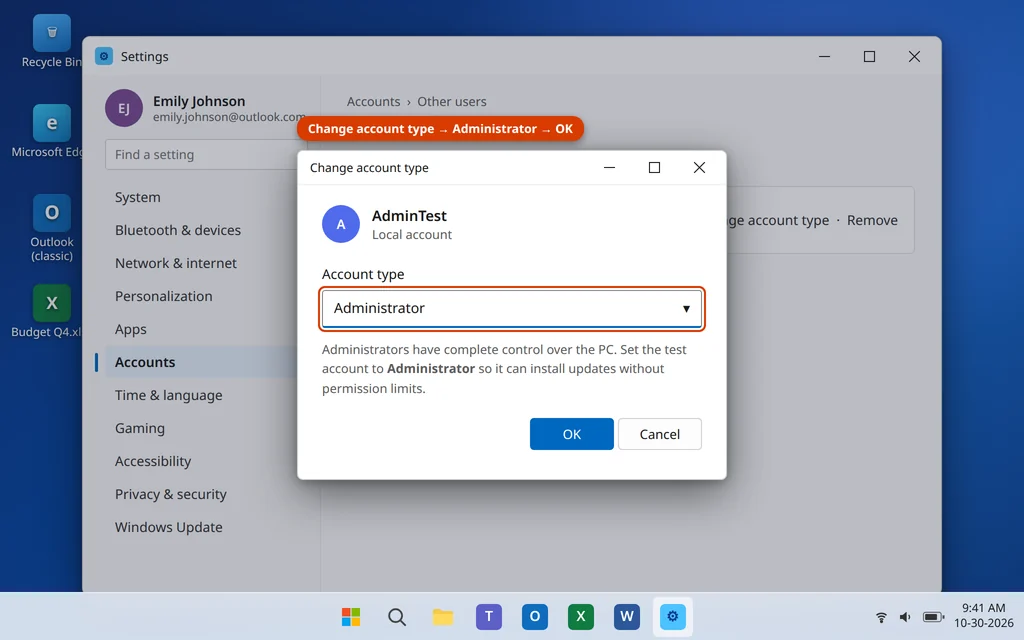Image resolution: width=1024 pixels, height=640 pixels.
Task: Maximize the Change account type dialog
Action: tap(654, 168)
